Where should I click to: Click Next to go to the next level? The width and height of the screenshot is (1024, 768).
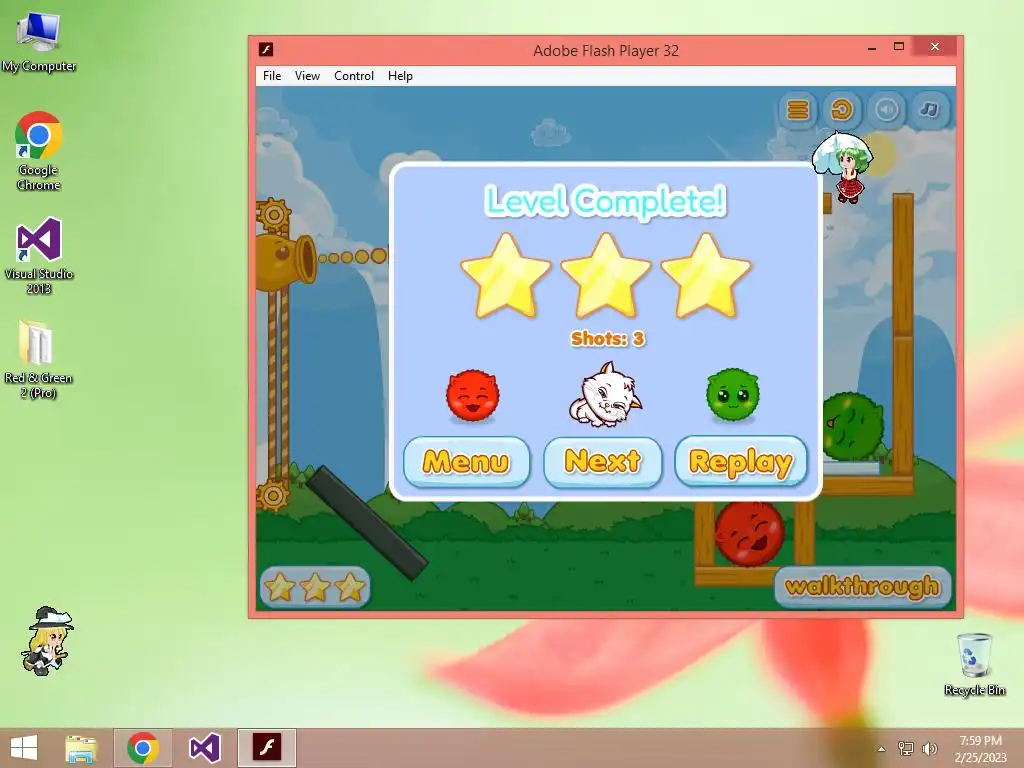(603, 462)
